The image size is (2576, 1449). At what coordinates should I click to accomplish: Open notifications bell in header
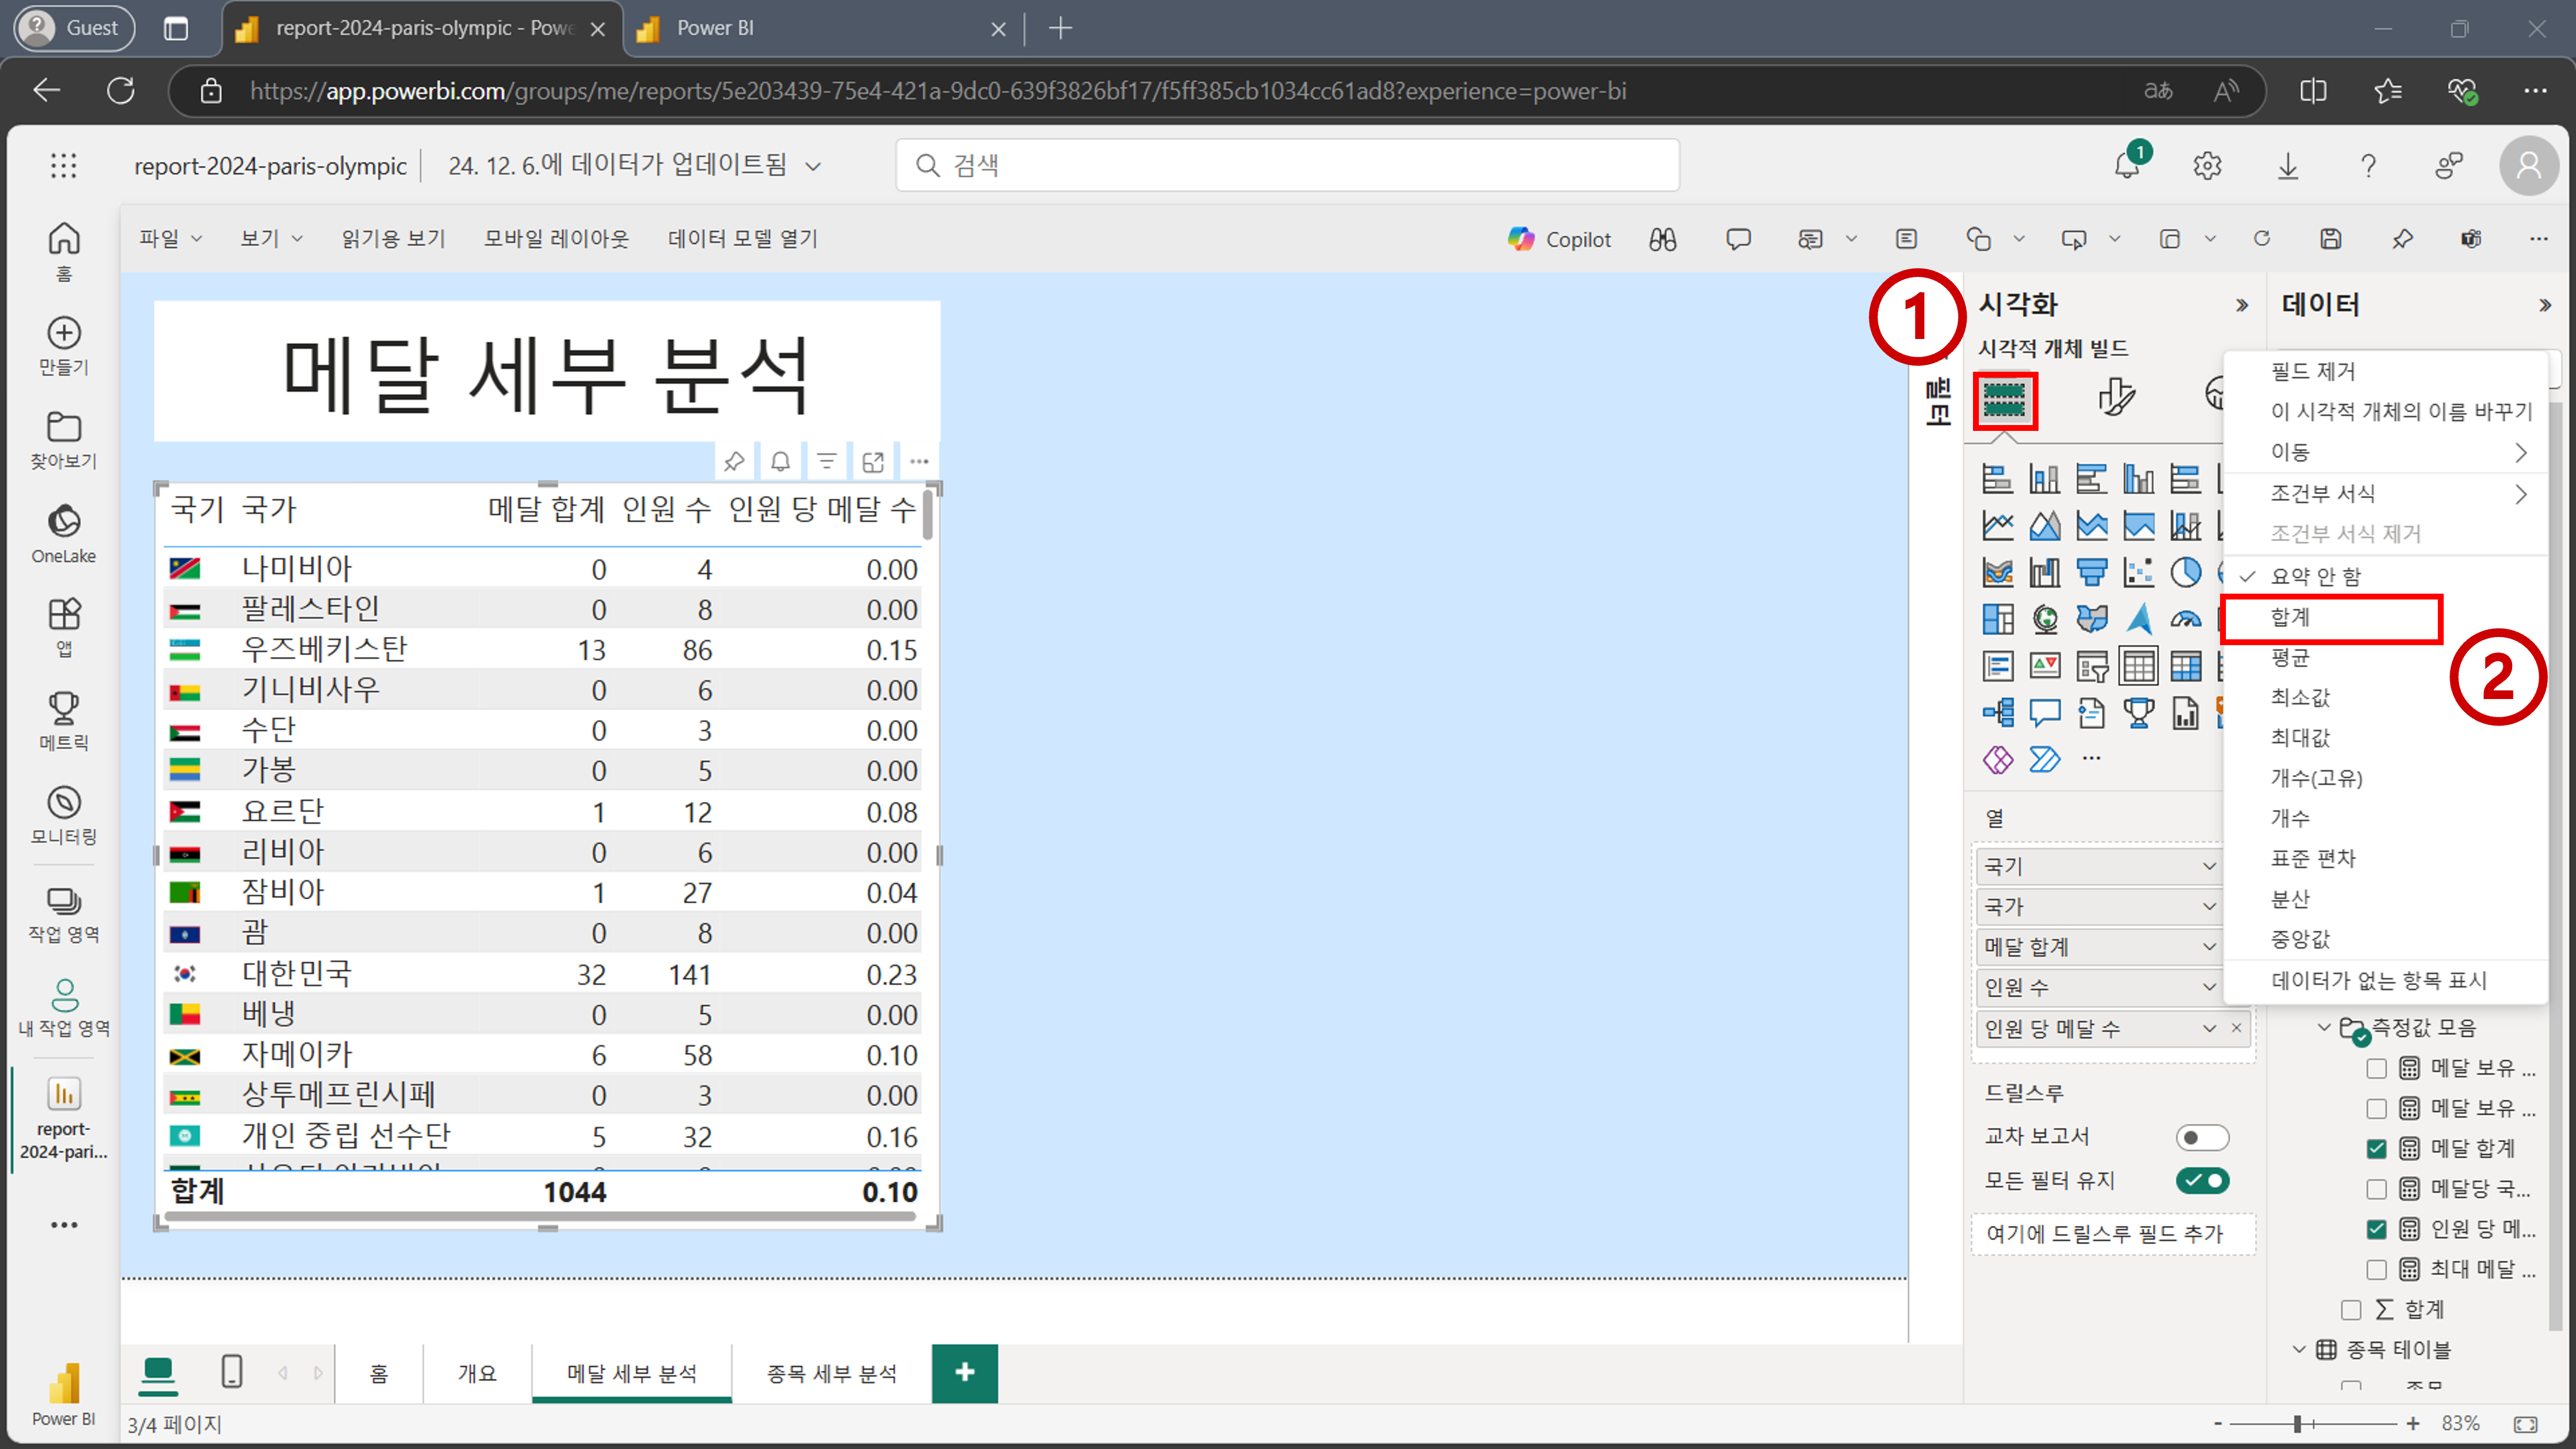(2126, 165)
